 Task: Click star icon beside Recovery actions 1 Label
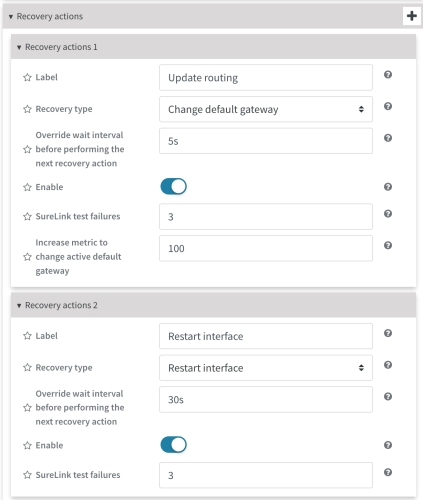coord(27,77)
